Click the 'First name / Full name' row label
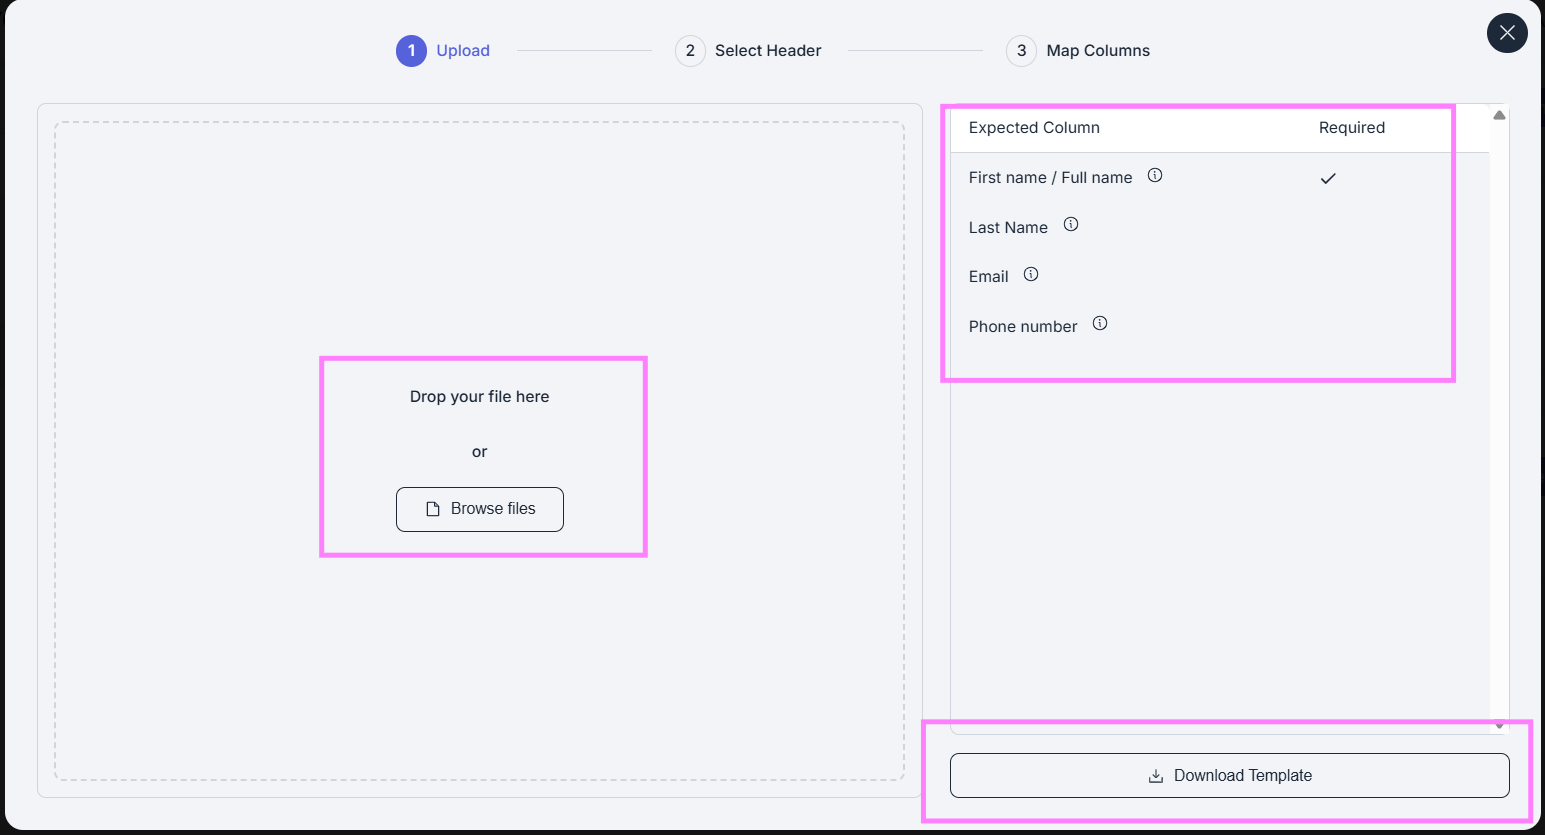 click(x=1050, y=178)
